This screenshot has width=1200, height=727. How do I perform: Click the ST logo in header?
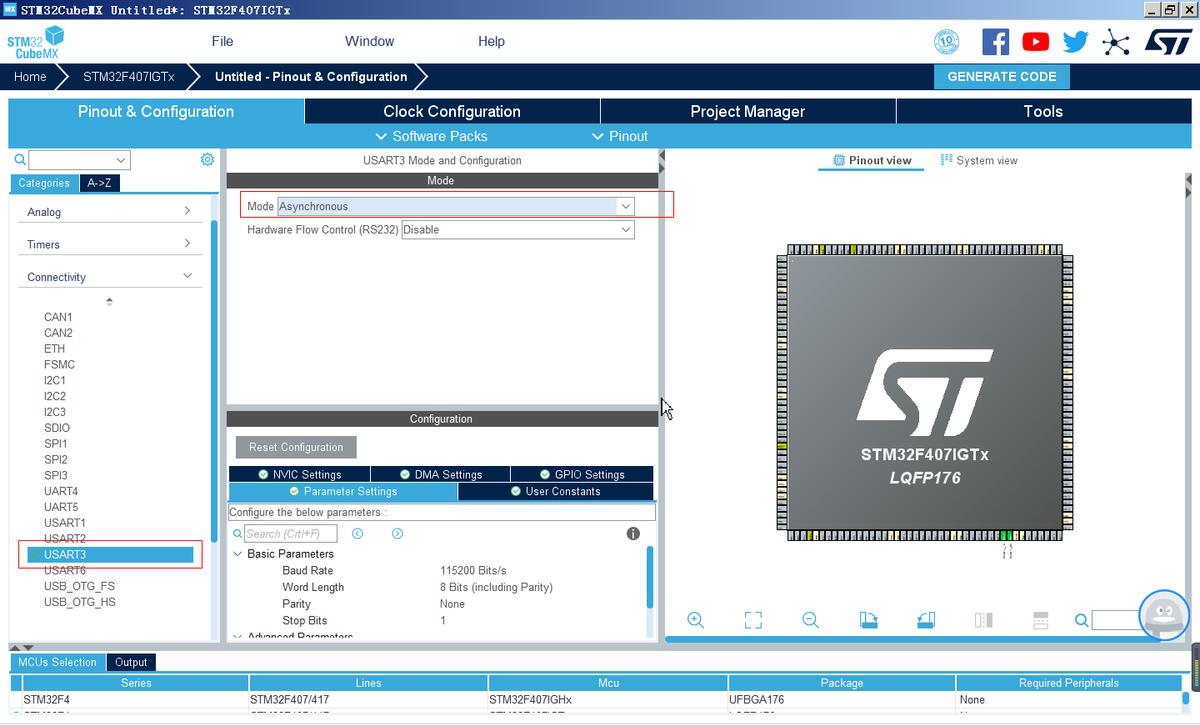[1167, 42]
